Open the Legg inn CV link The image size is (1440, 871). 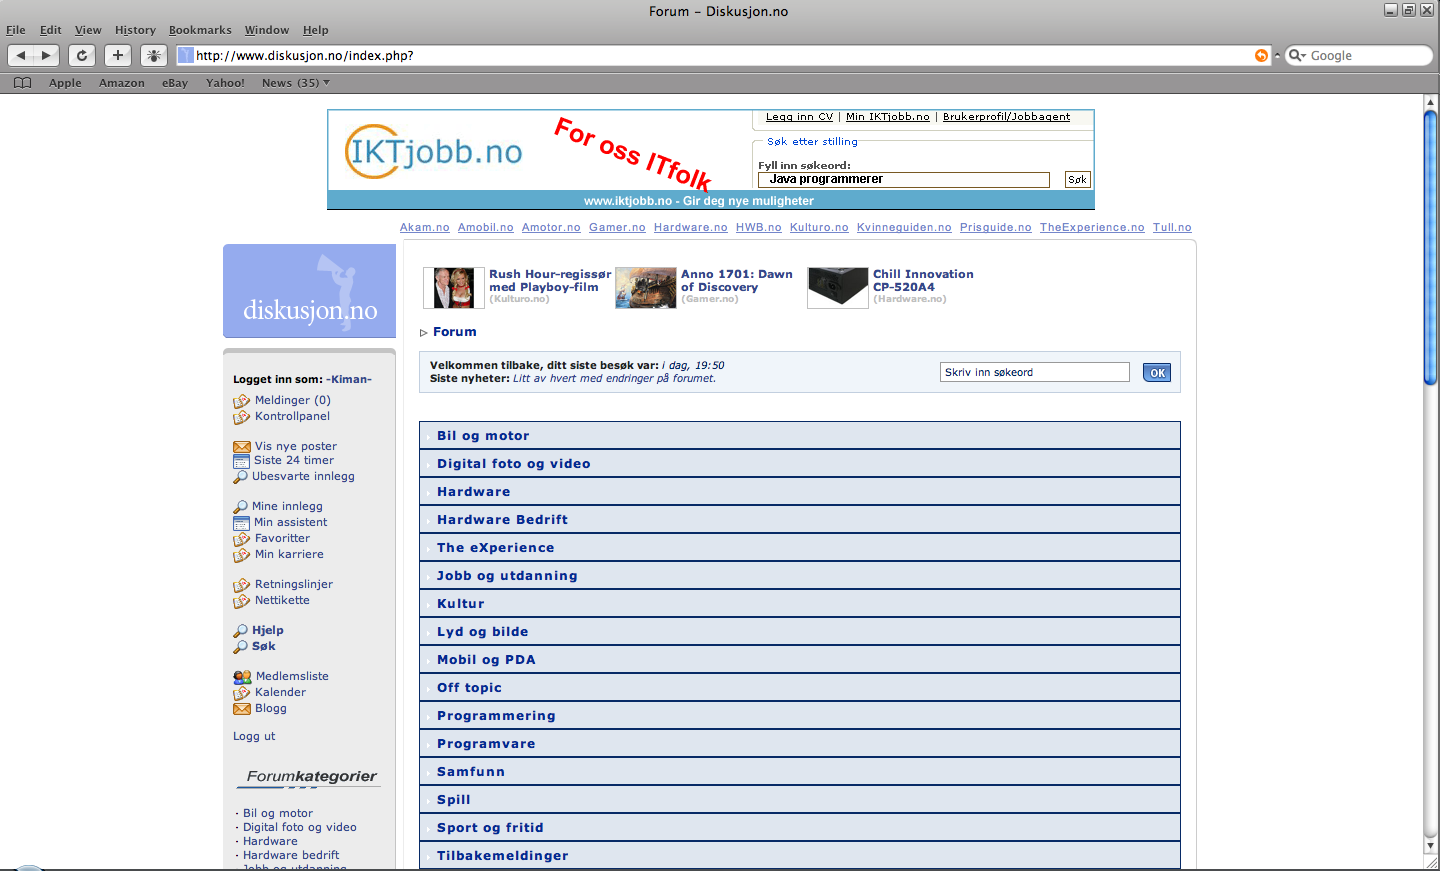(799, 117)
